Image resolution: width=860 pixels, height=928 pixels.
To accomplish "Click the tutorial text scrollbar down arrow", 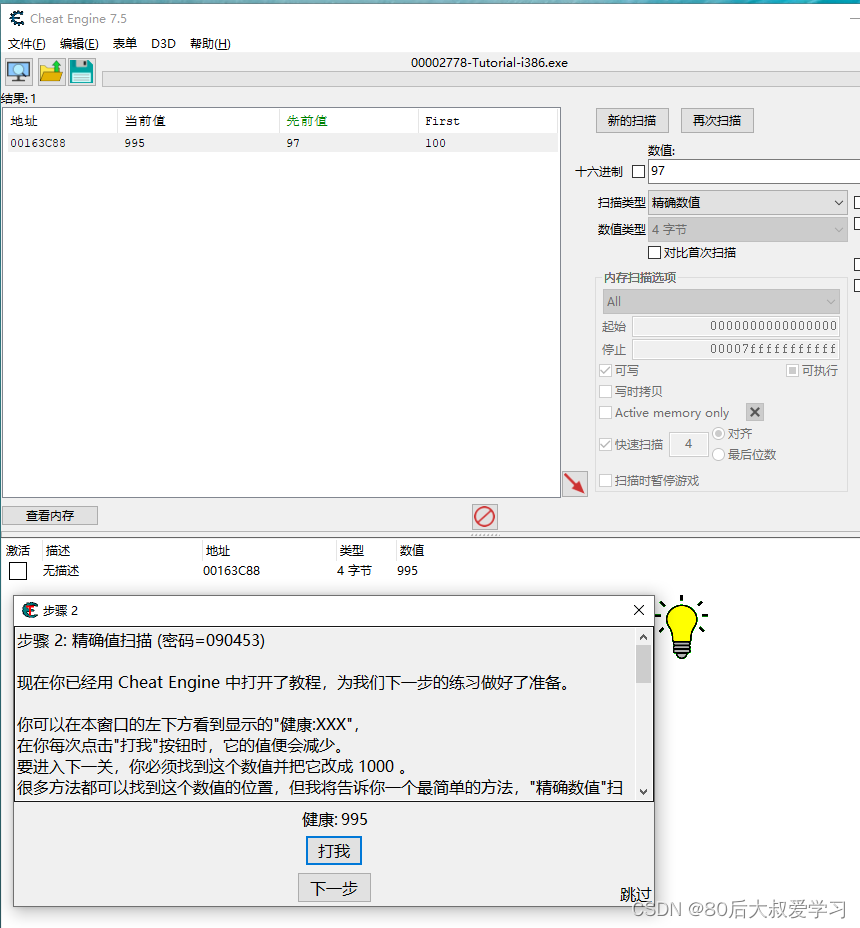I will click(x=643, y=792).
